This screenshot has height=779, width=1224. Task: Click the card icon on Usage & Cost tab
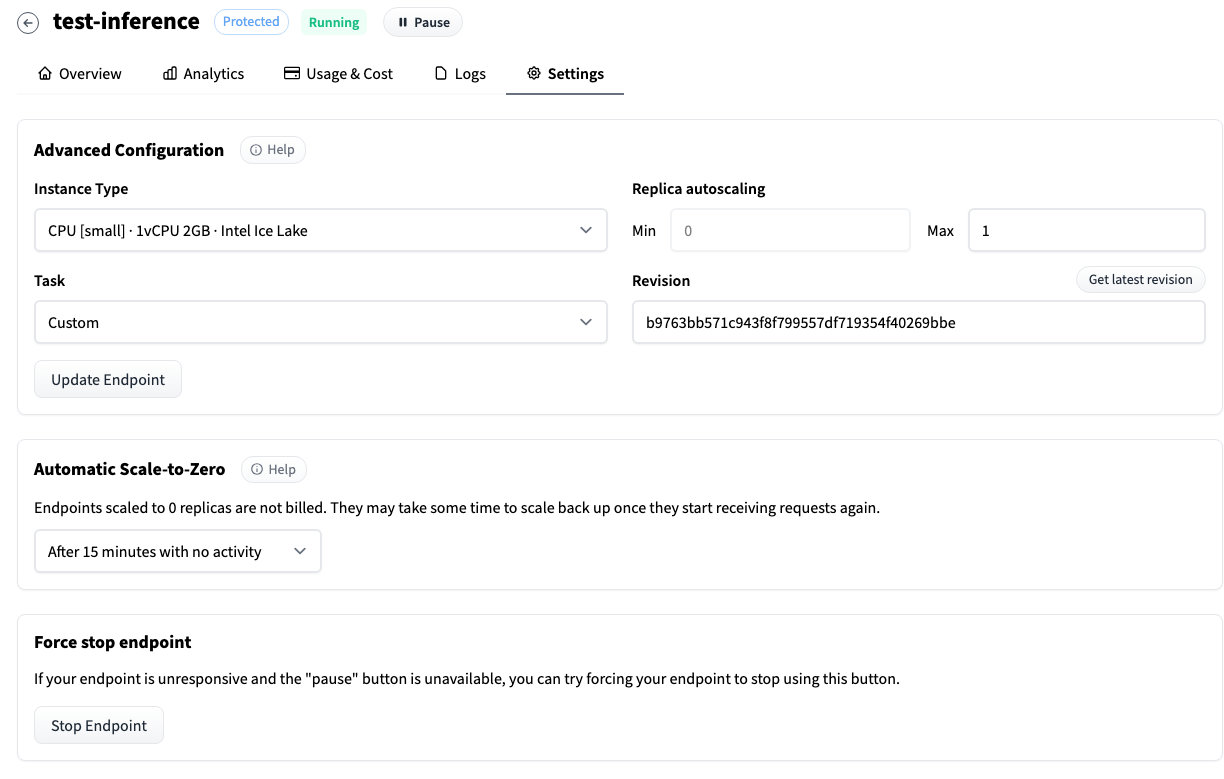coord(291,72)
